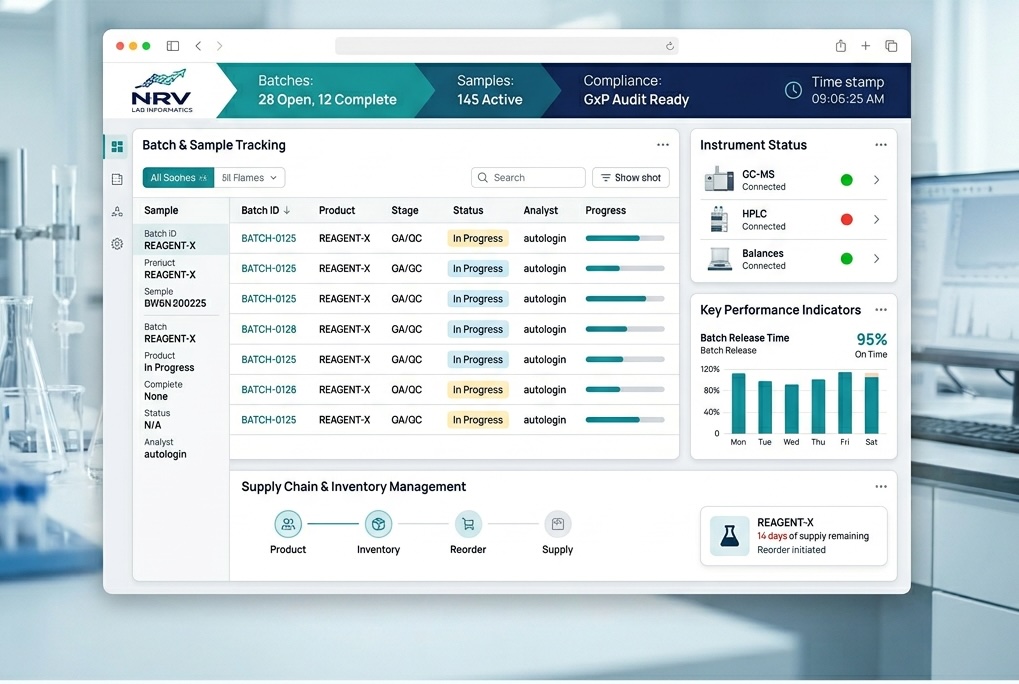Click the Product column header
Image resolution: width=1019 pixels, height=684 pixels.
[337, 210]
